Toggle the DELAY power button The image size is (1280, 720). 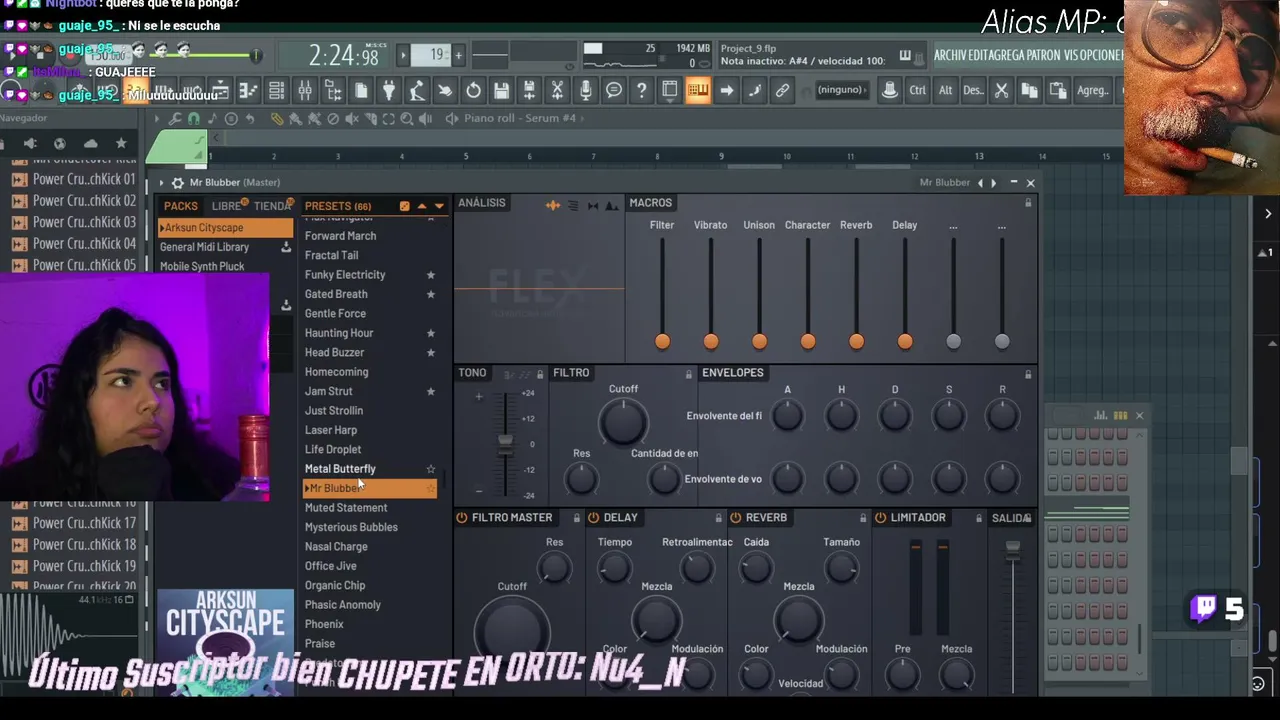tap(594, 518)
